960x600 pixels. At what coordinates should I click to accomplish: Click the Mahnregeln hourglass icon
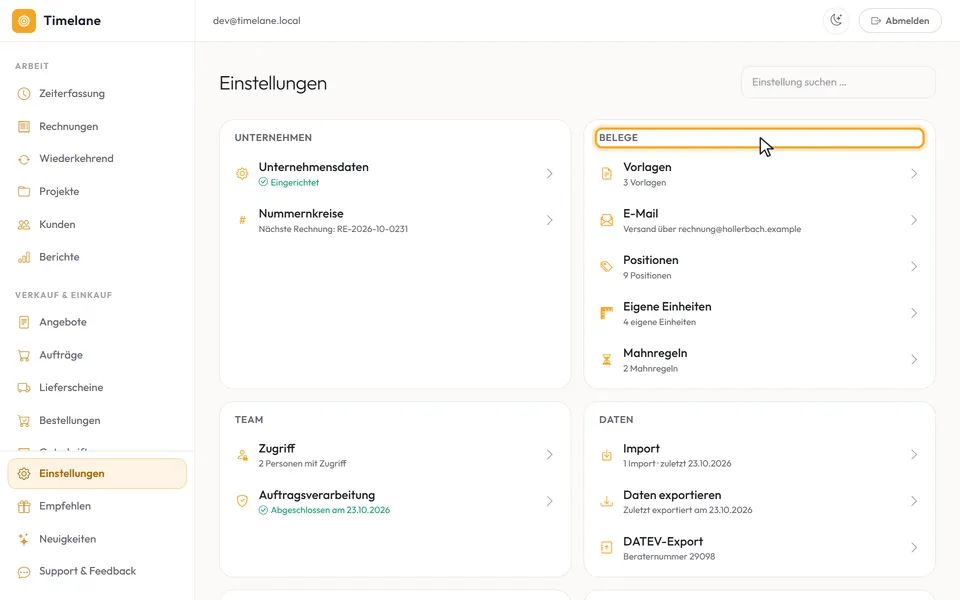point(607,360)
